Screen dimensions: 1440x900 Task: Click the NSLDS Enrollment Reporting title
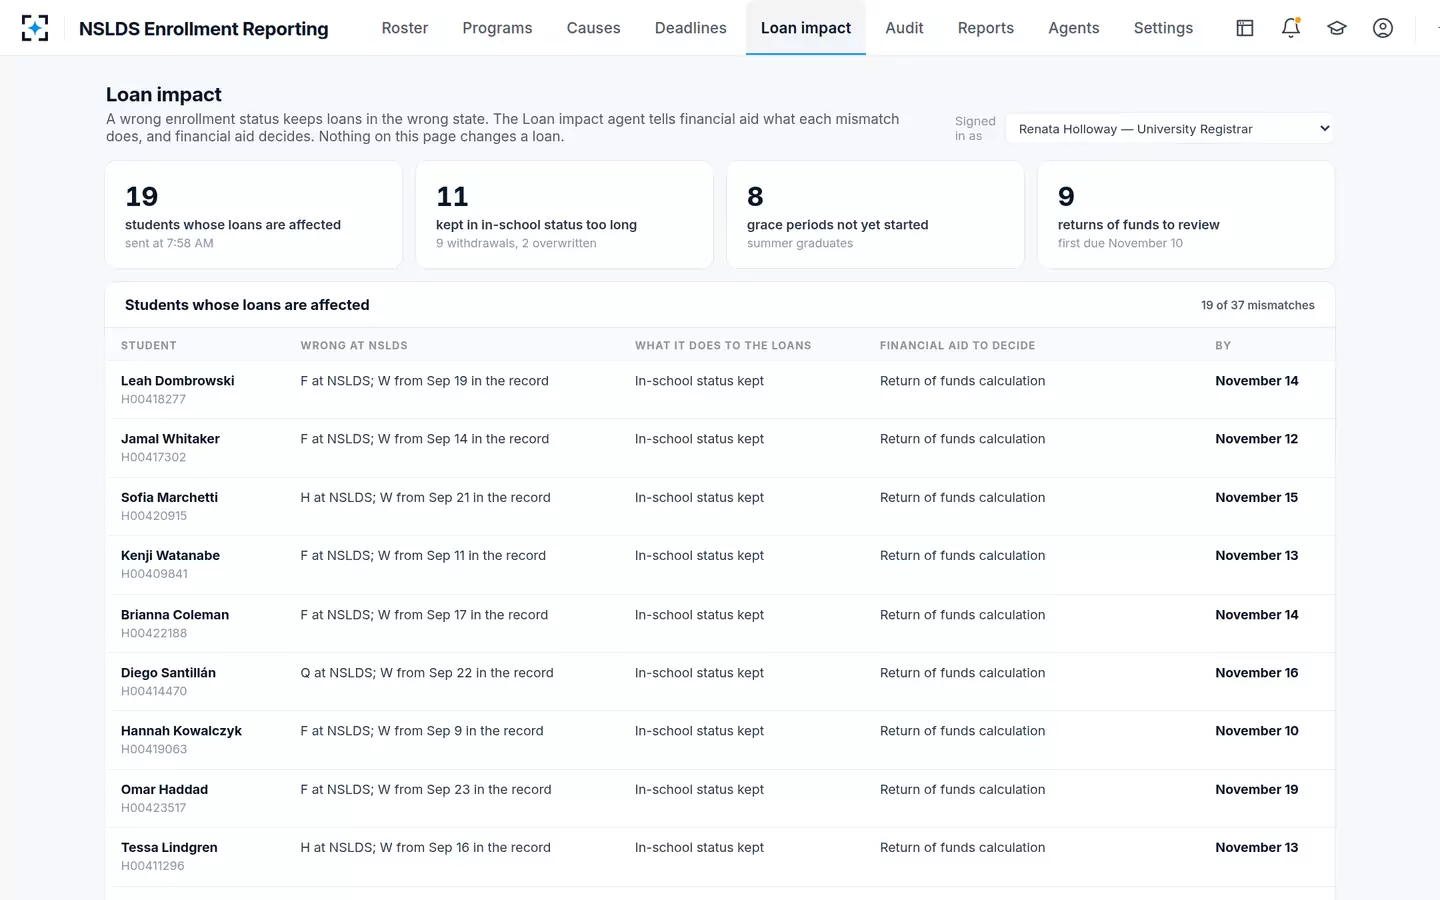tap(204, 29)
